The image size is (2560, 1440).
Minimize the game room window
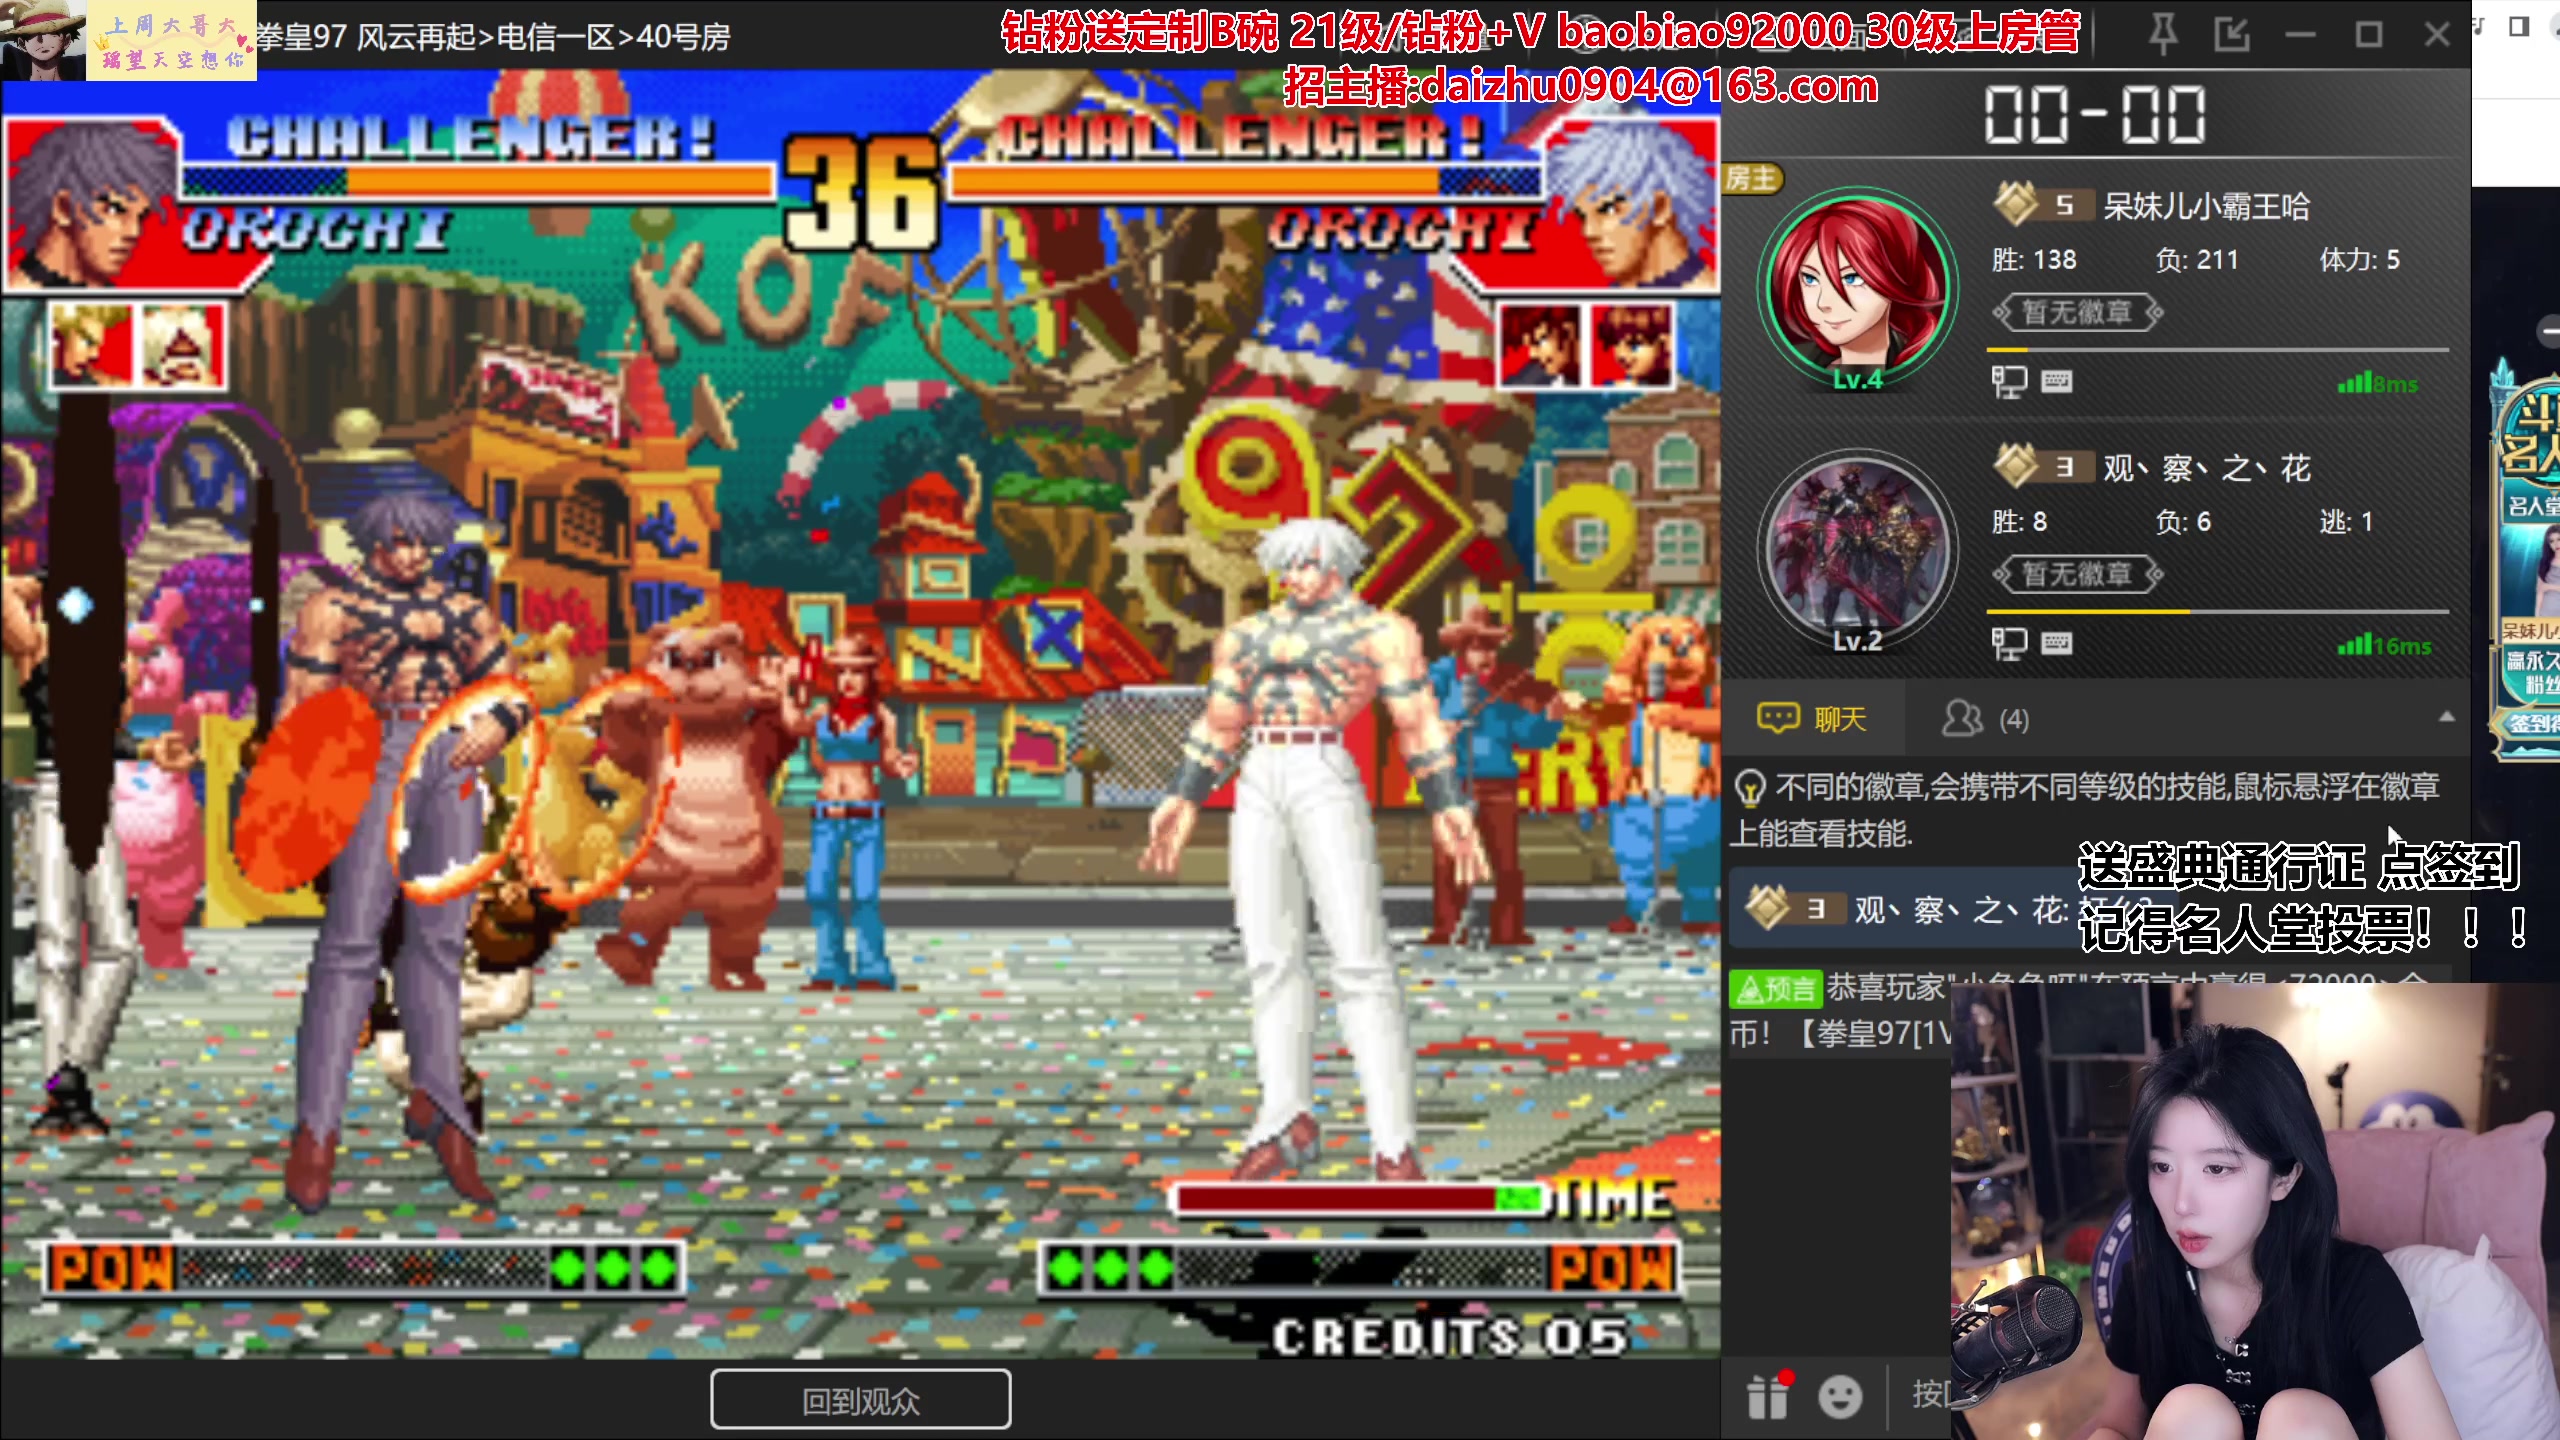point(2300,35)
